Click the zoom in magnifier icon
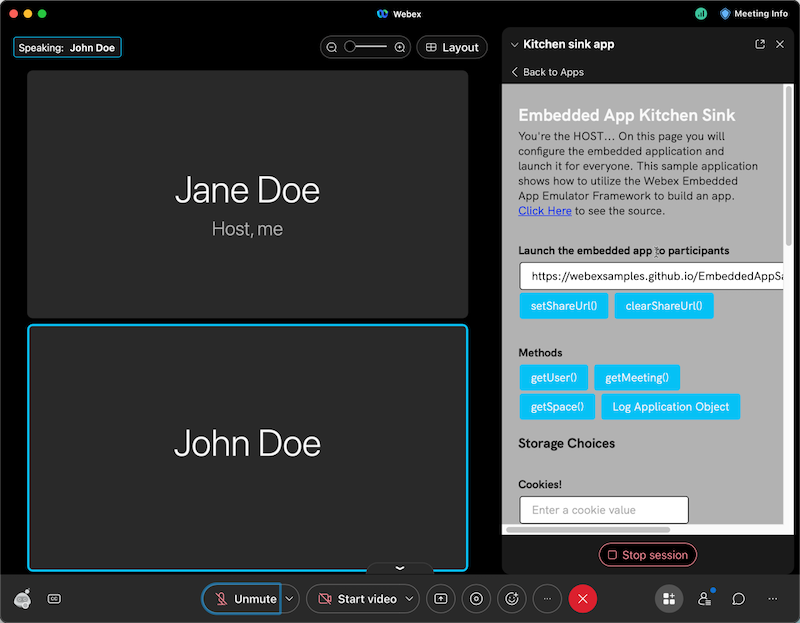 pos(400,47)
